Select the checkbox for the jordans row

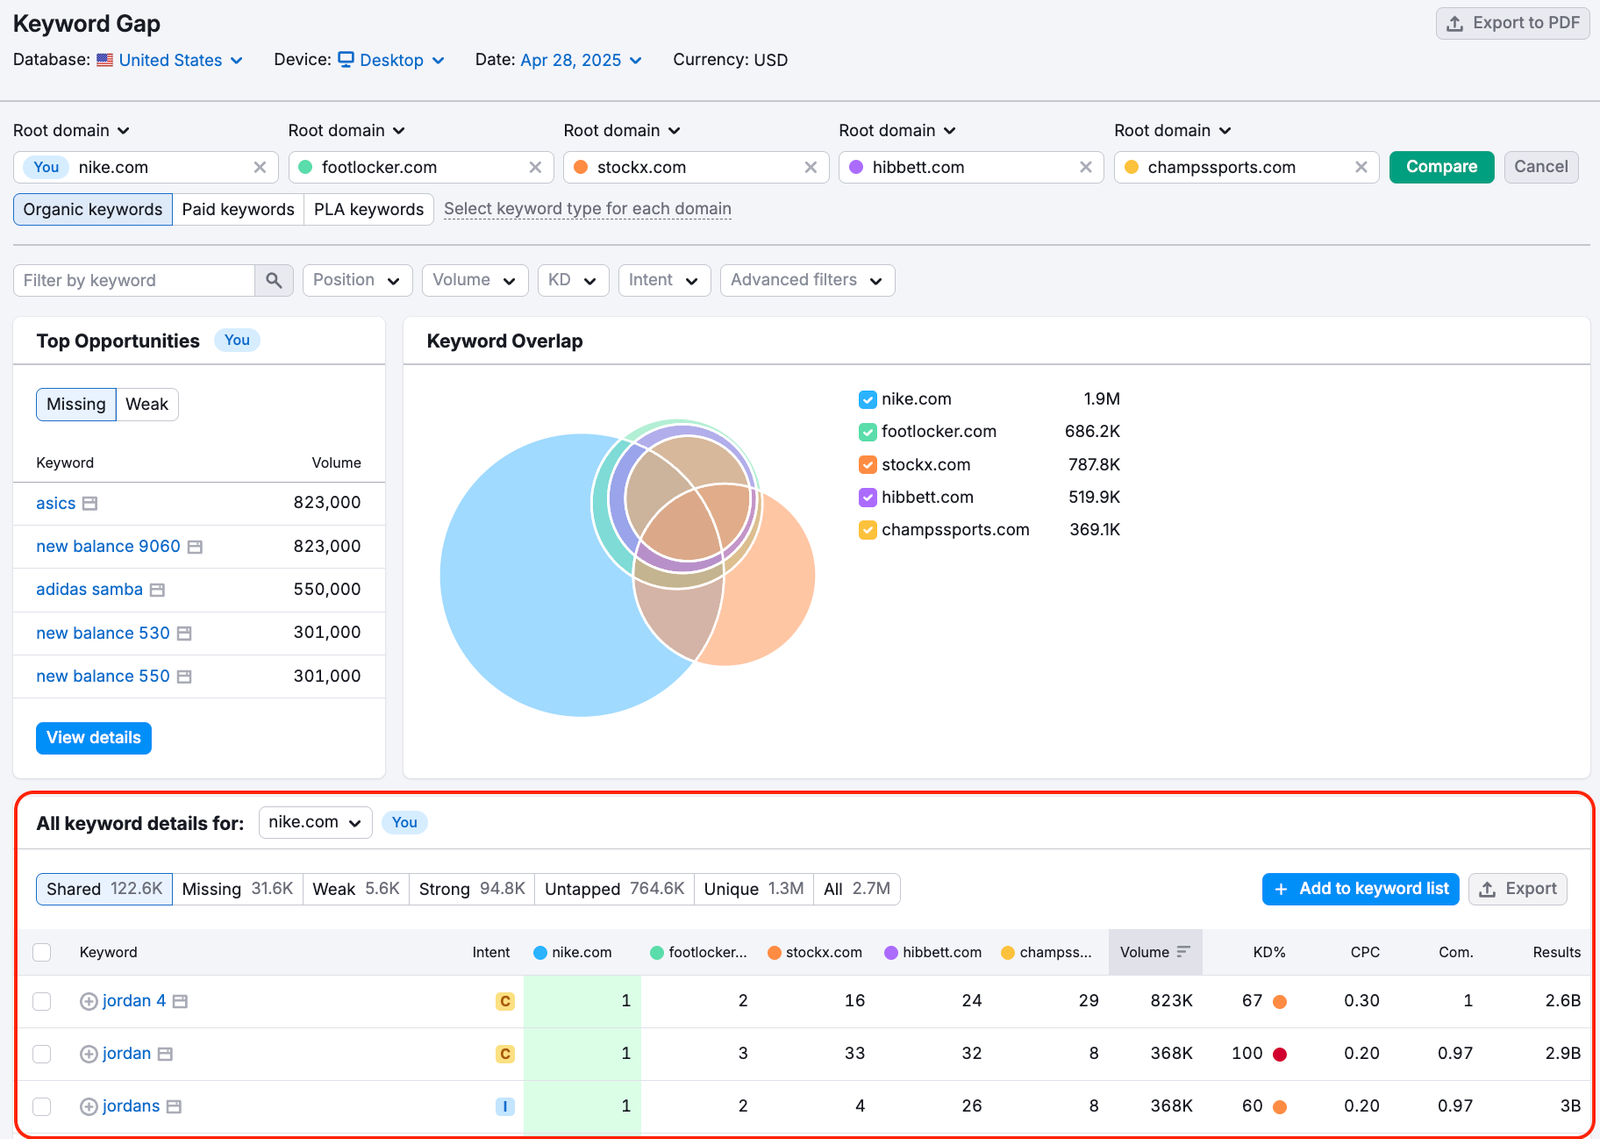point(41,1106)
